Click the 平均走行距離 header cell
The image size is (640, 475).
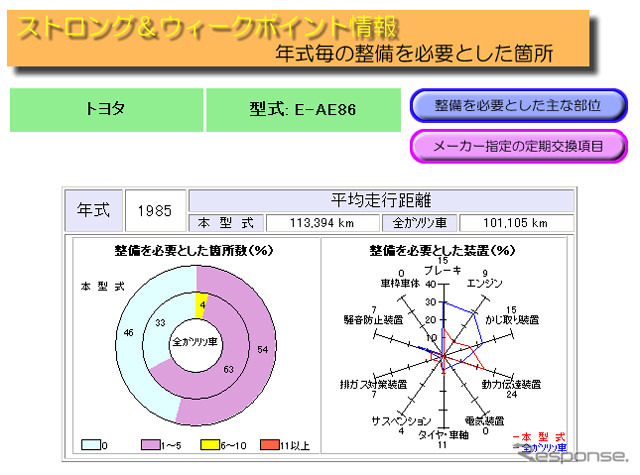click(x=381, y=200)
